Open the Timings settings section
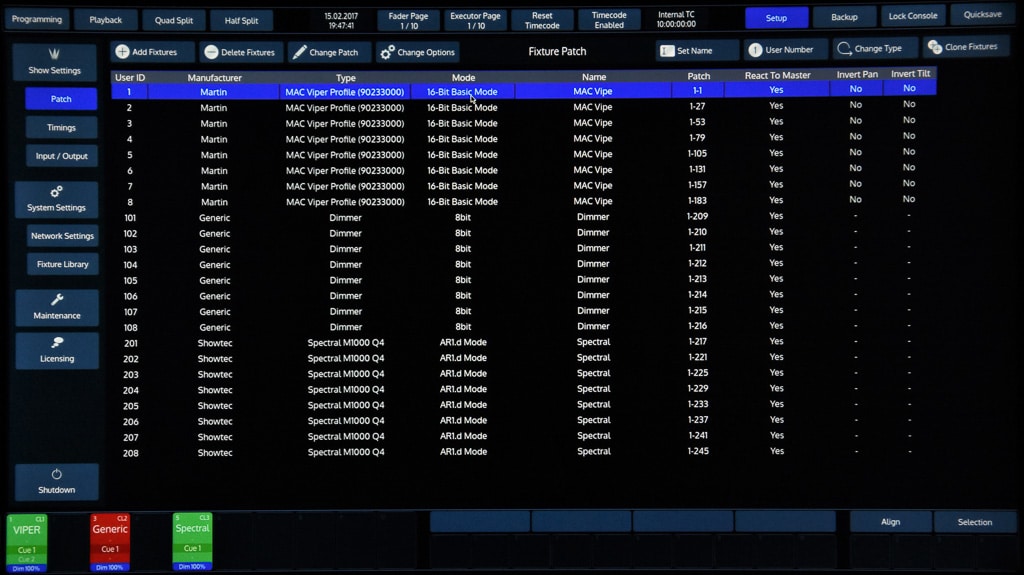1024x575 pixels. coord(61,128)
